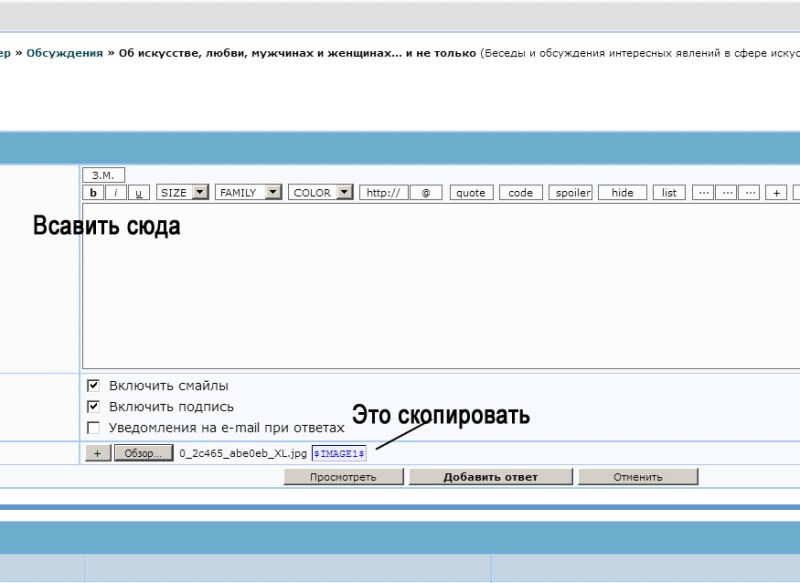Screen dimensions: 800x583
Task: Open the SIZE dropdown
Action: point(183,193)
